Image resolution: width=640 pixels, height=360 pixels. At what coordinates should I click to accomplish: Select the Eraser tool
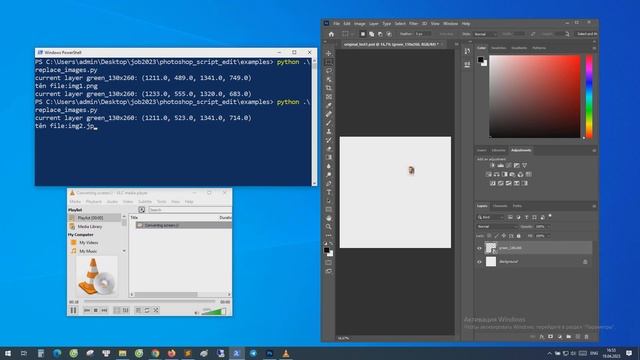point(329,149)
